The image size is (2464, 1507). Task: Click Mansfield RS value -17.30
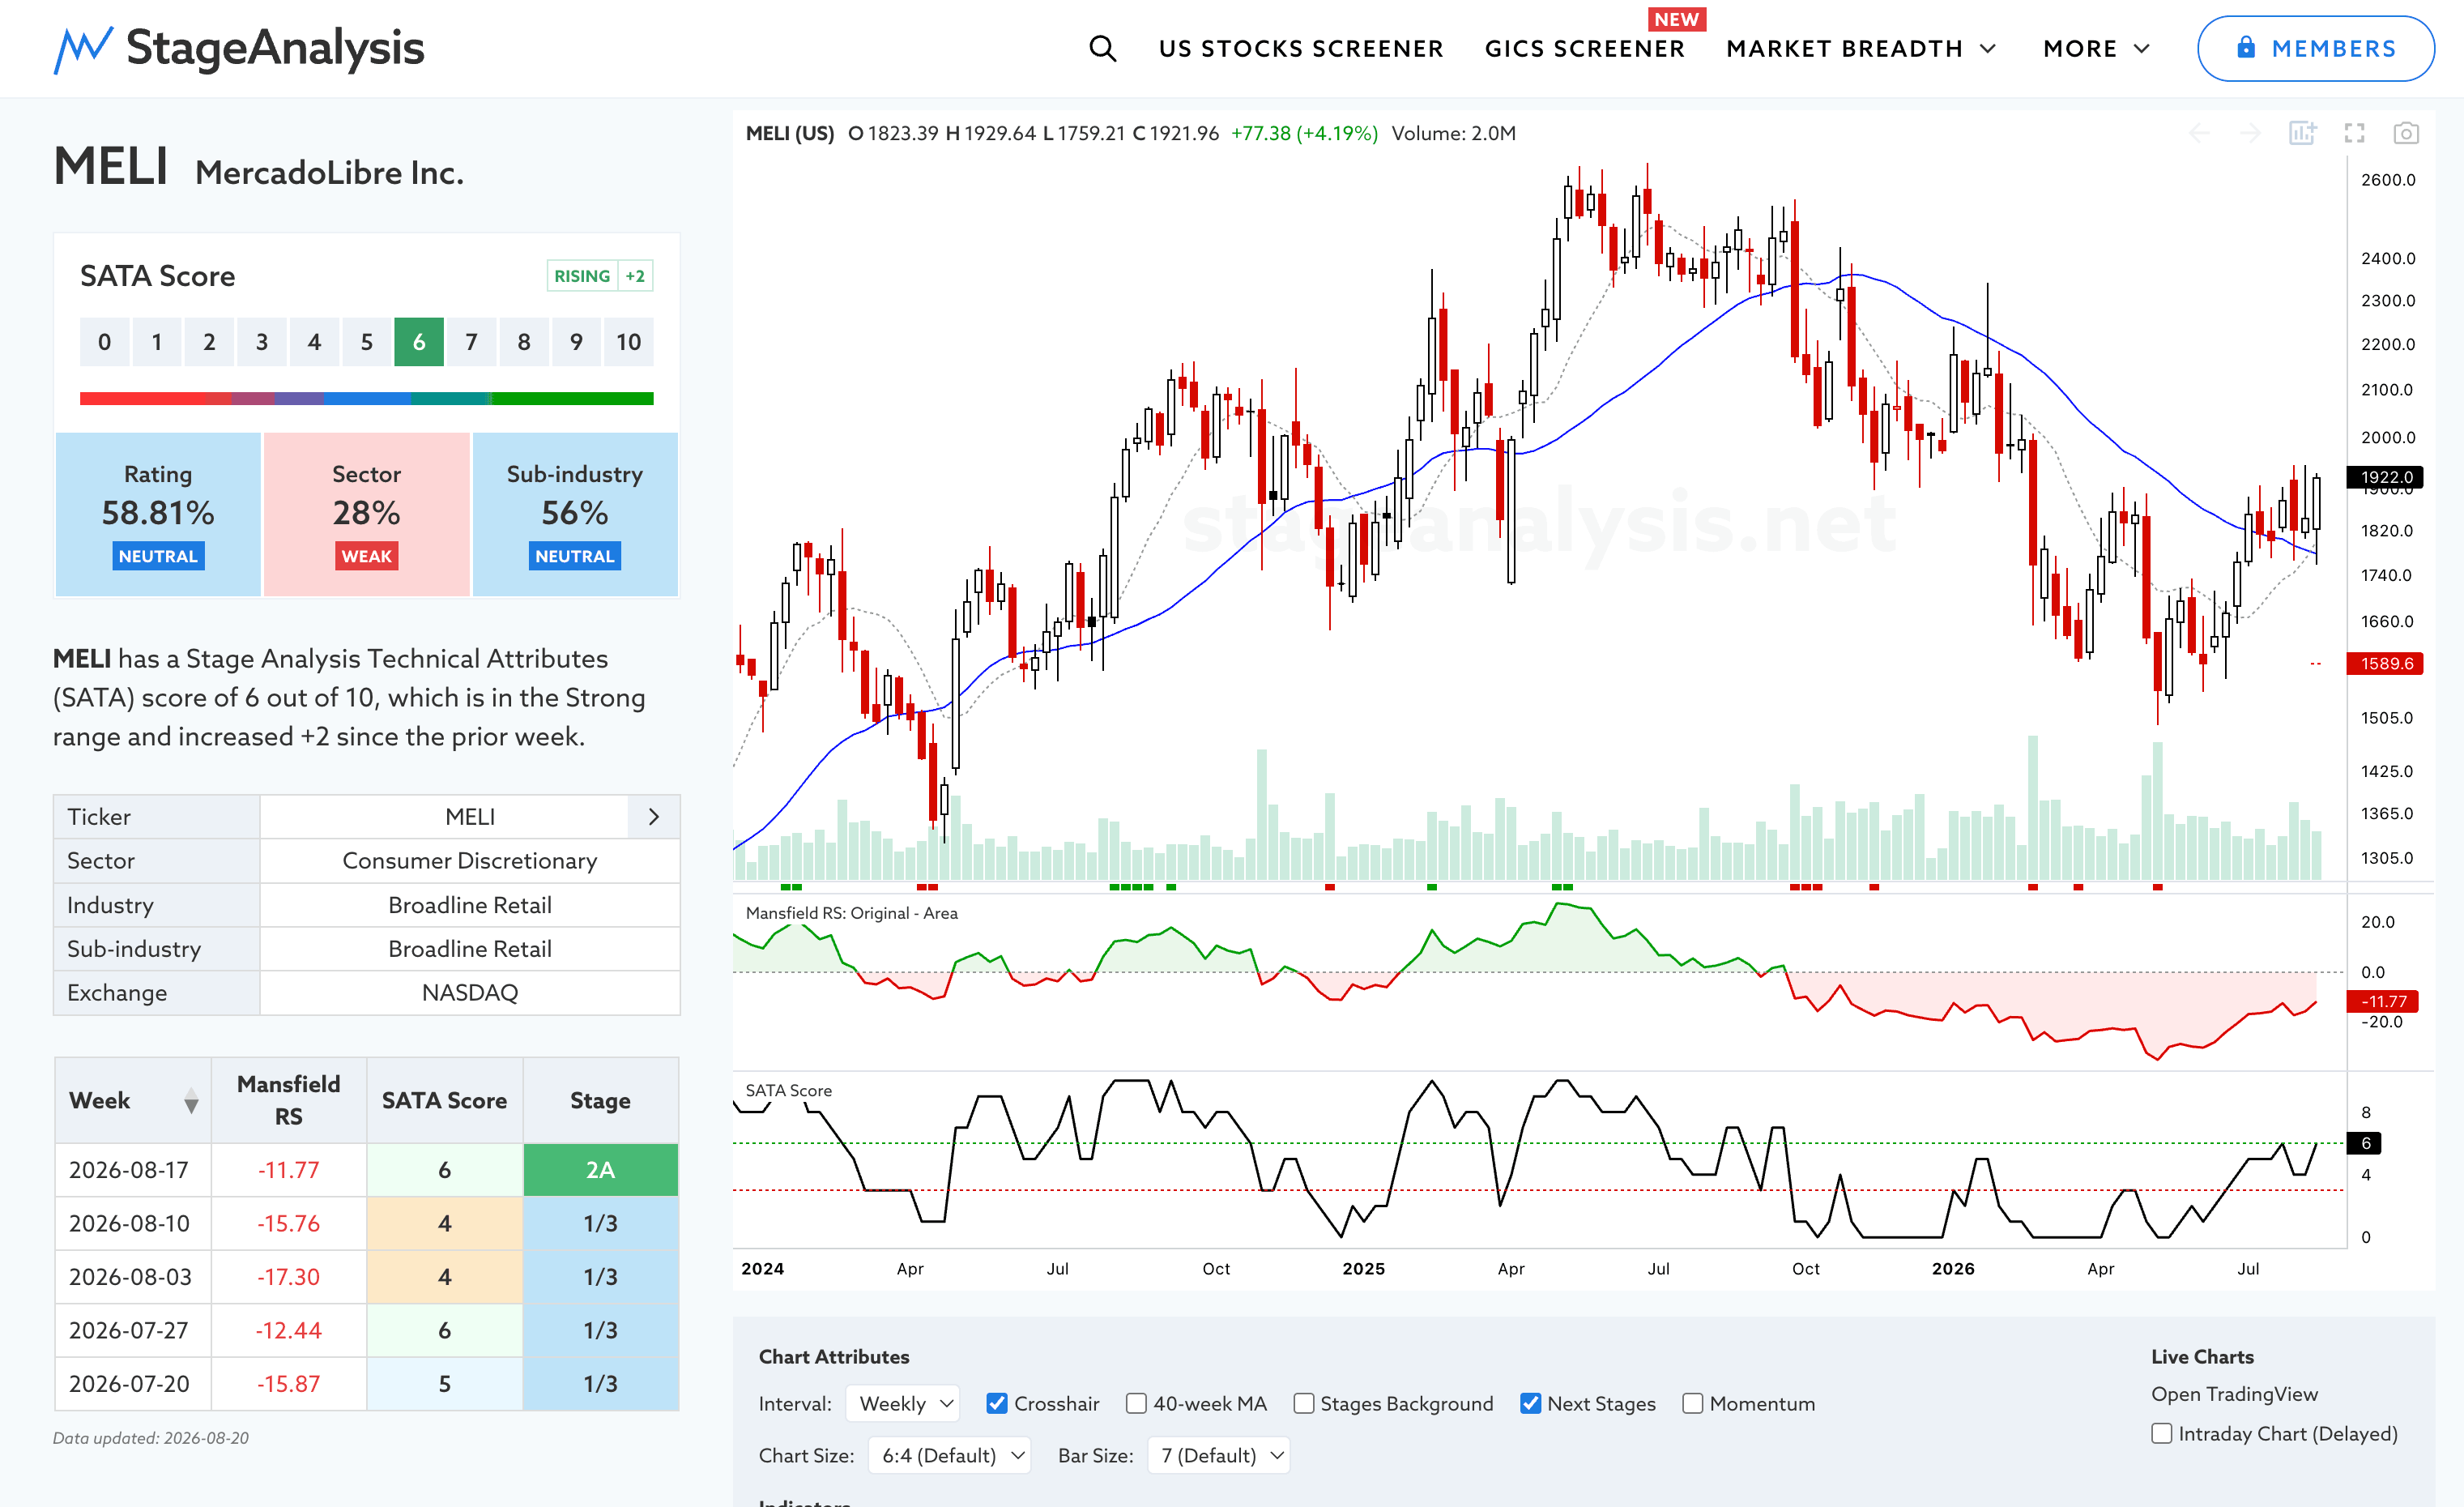tap(289, 1277)
